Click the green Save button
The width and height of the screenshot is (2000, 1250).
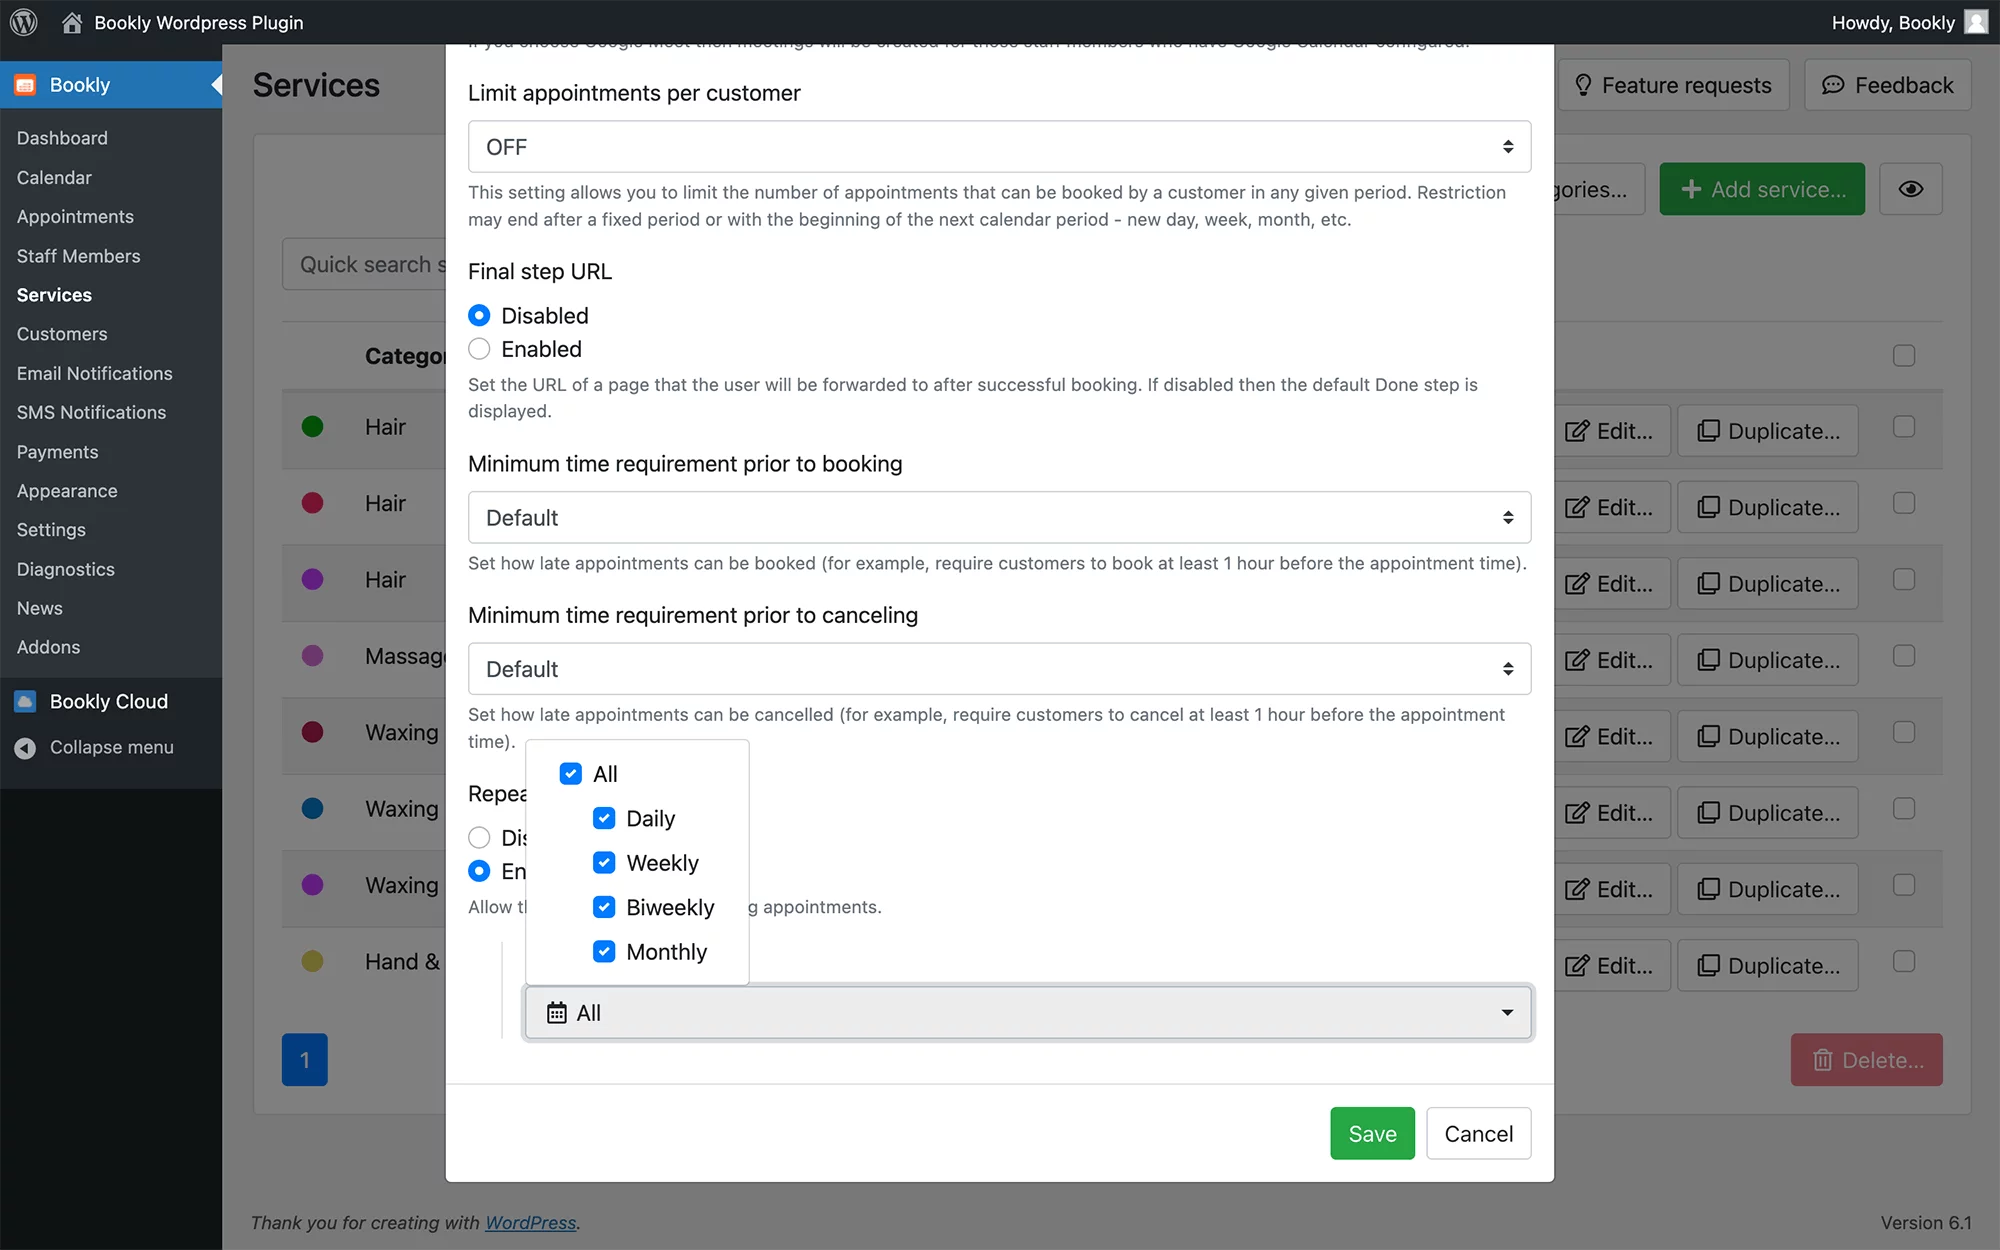tap(1372, 1133)
